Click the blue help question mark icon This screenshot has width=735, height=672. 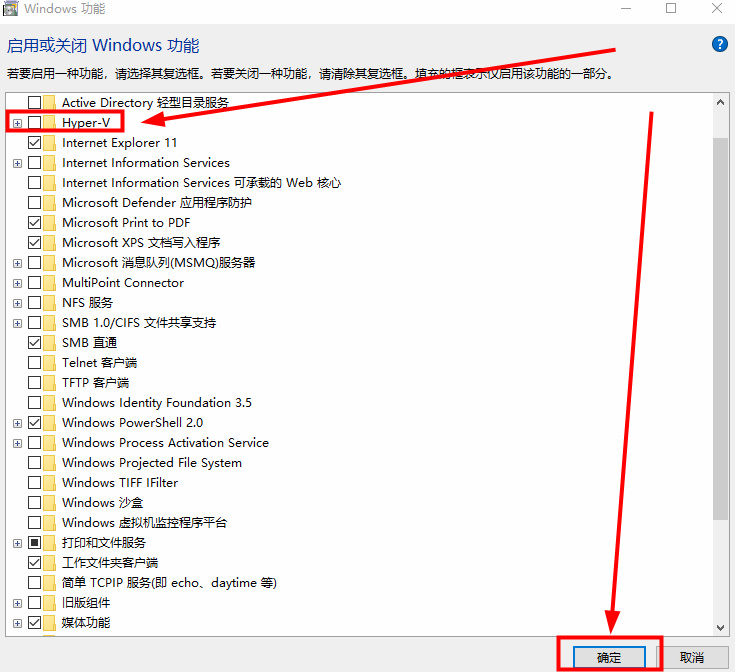(x=719, y=44)
